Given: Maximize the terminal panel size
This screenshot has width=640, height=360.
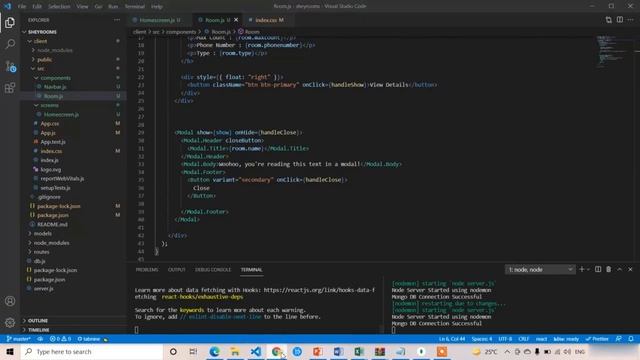Looking at the screenshot, I should point(620,269).
